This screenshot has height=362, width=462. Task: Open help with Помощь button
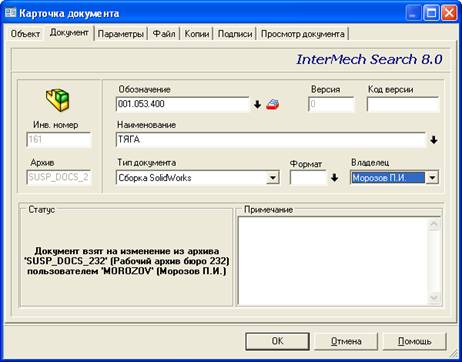(x=414, y=341)
